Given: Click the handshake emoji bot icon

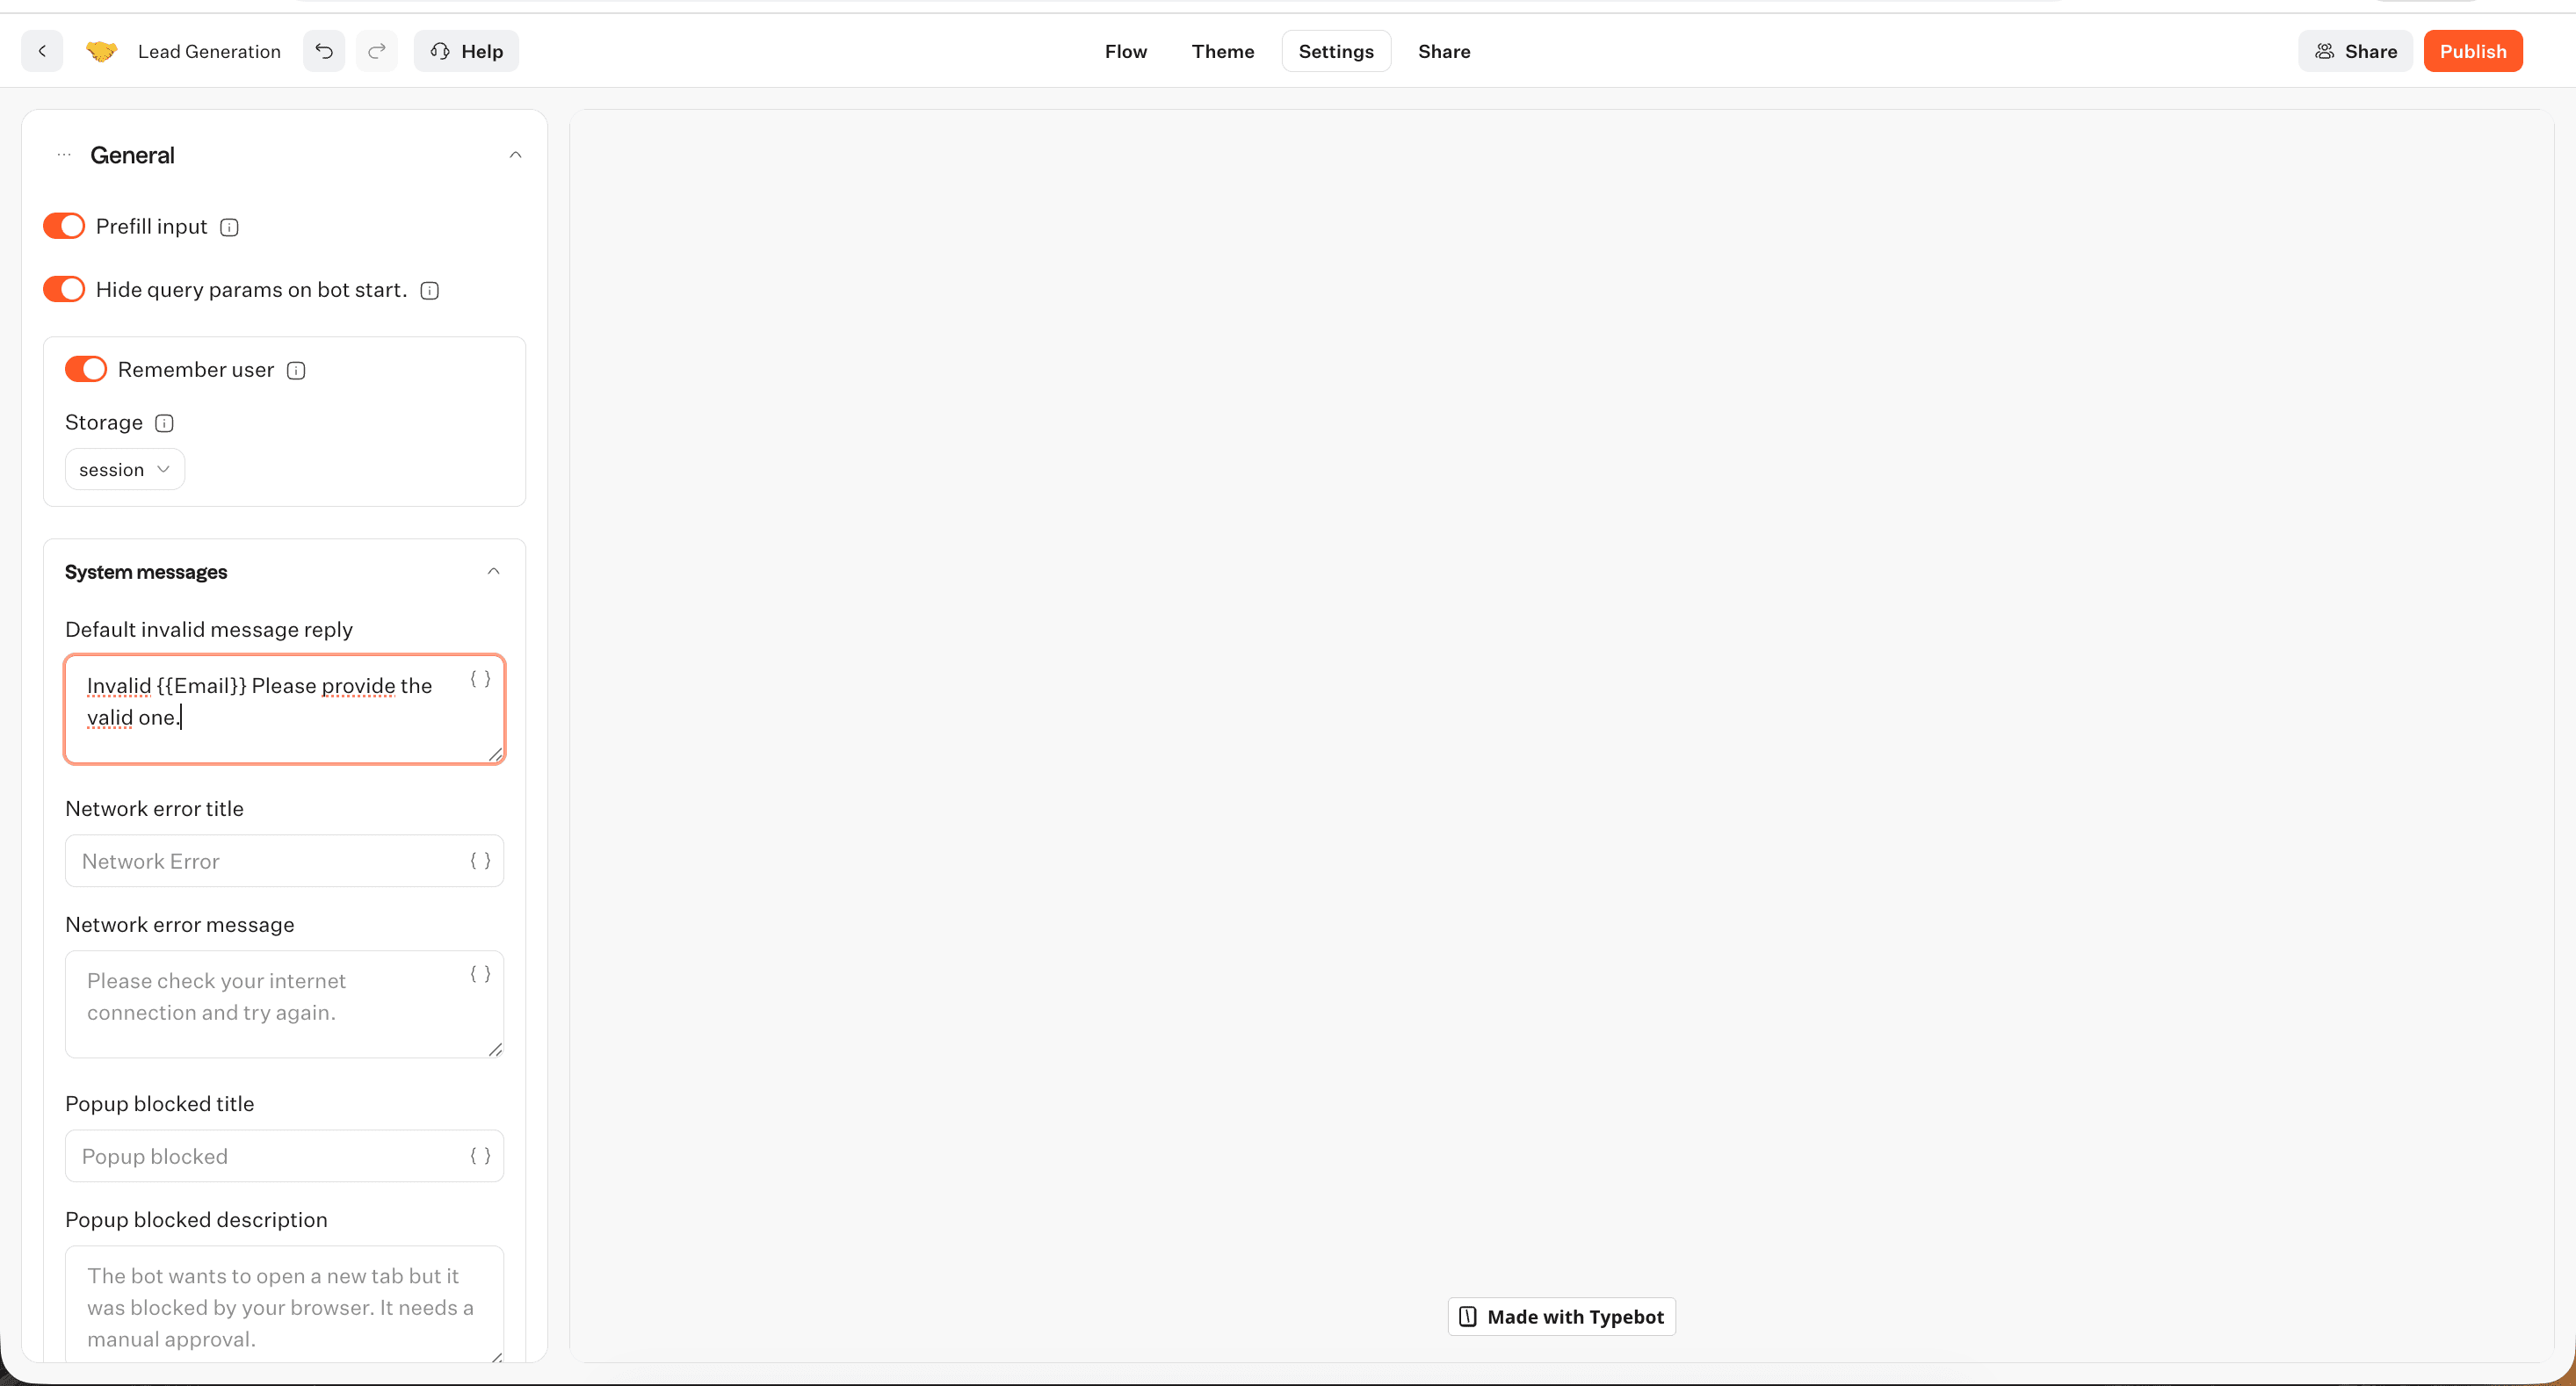Looking at the screenshot, I should pyautogui.click(x=101, y=51).
